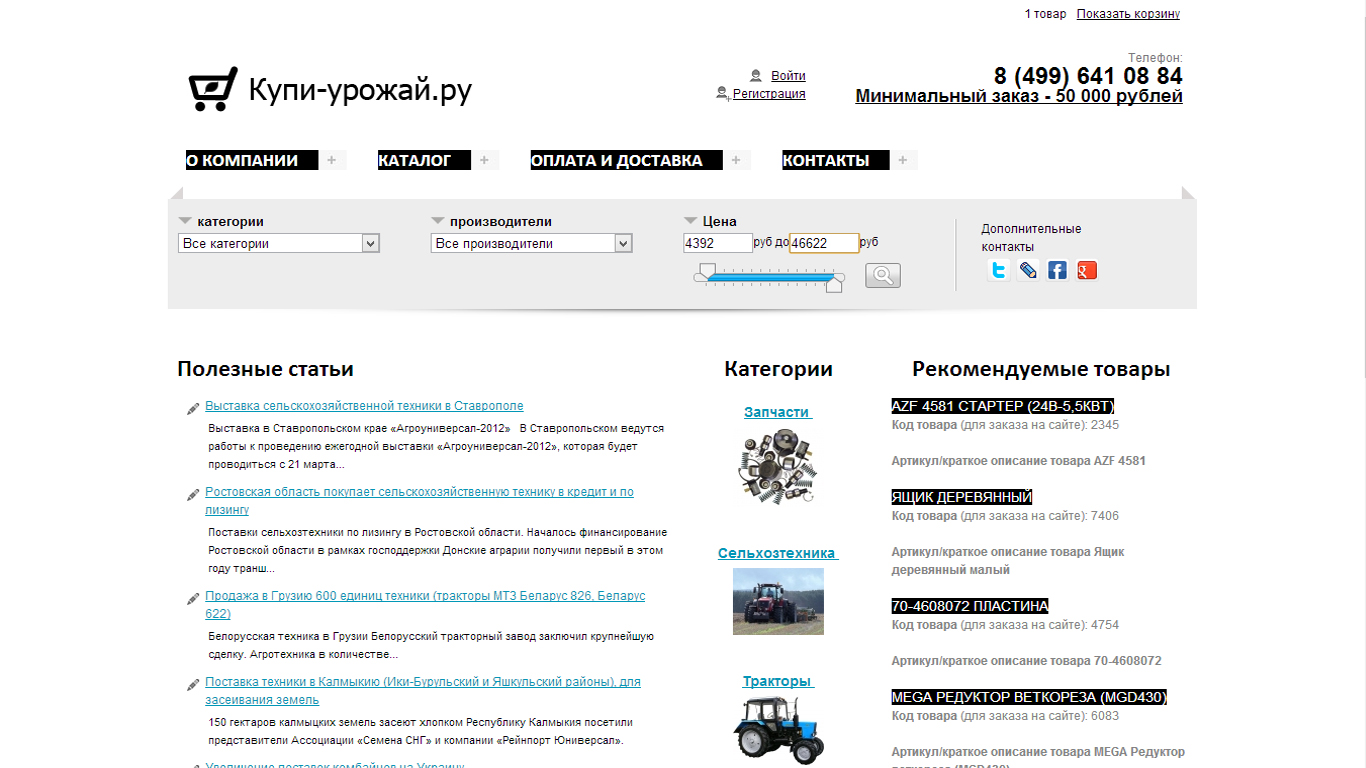
Task: Open product 70-4608072 ПЛАСТИНА
Action: [x=970, y=606]
